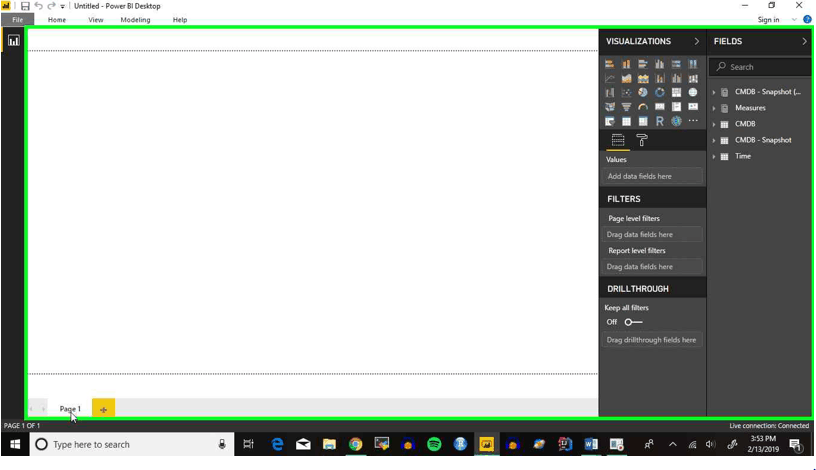Open import custom visual ellipsis
This screenshot has height=470, width=816.
[693, 121]
